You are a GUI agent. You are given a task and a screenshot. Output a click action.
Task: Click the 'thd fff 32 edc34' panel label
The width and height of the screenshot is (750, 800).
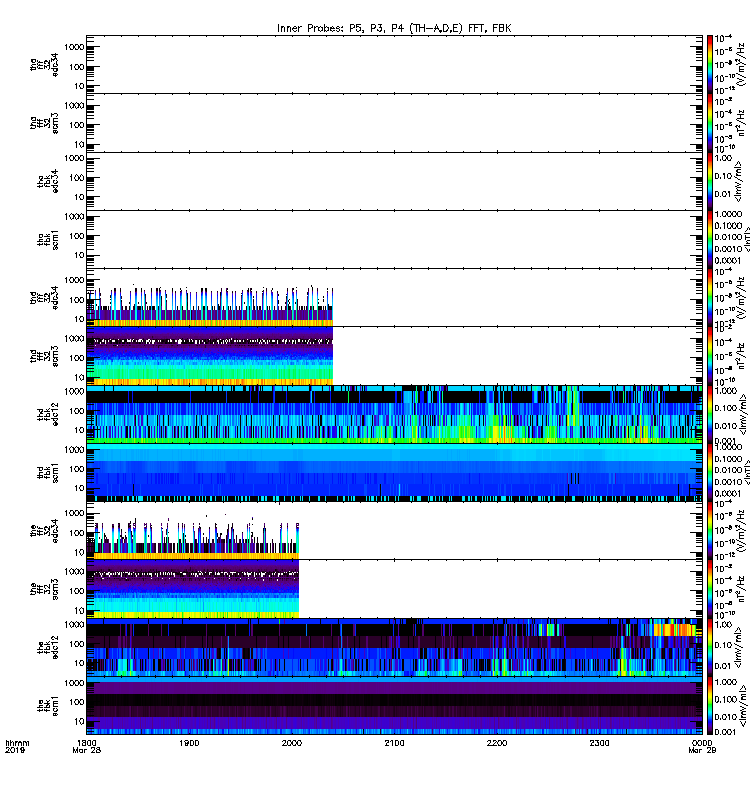point(44,297)
